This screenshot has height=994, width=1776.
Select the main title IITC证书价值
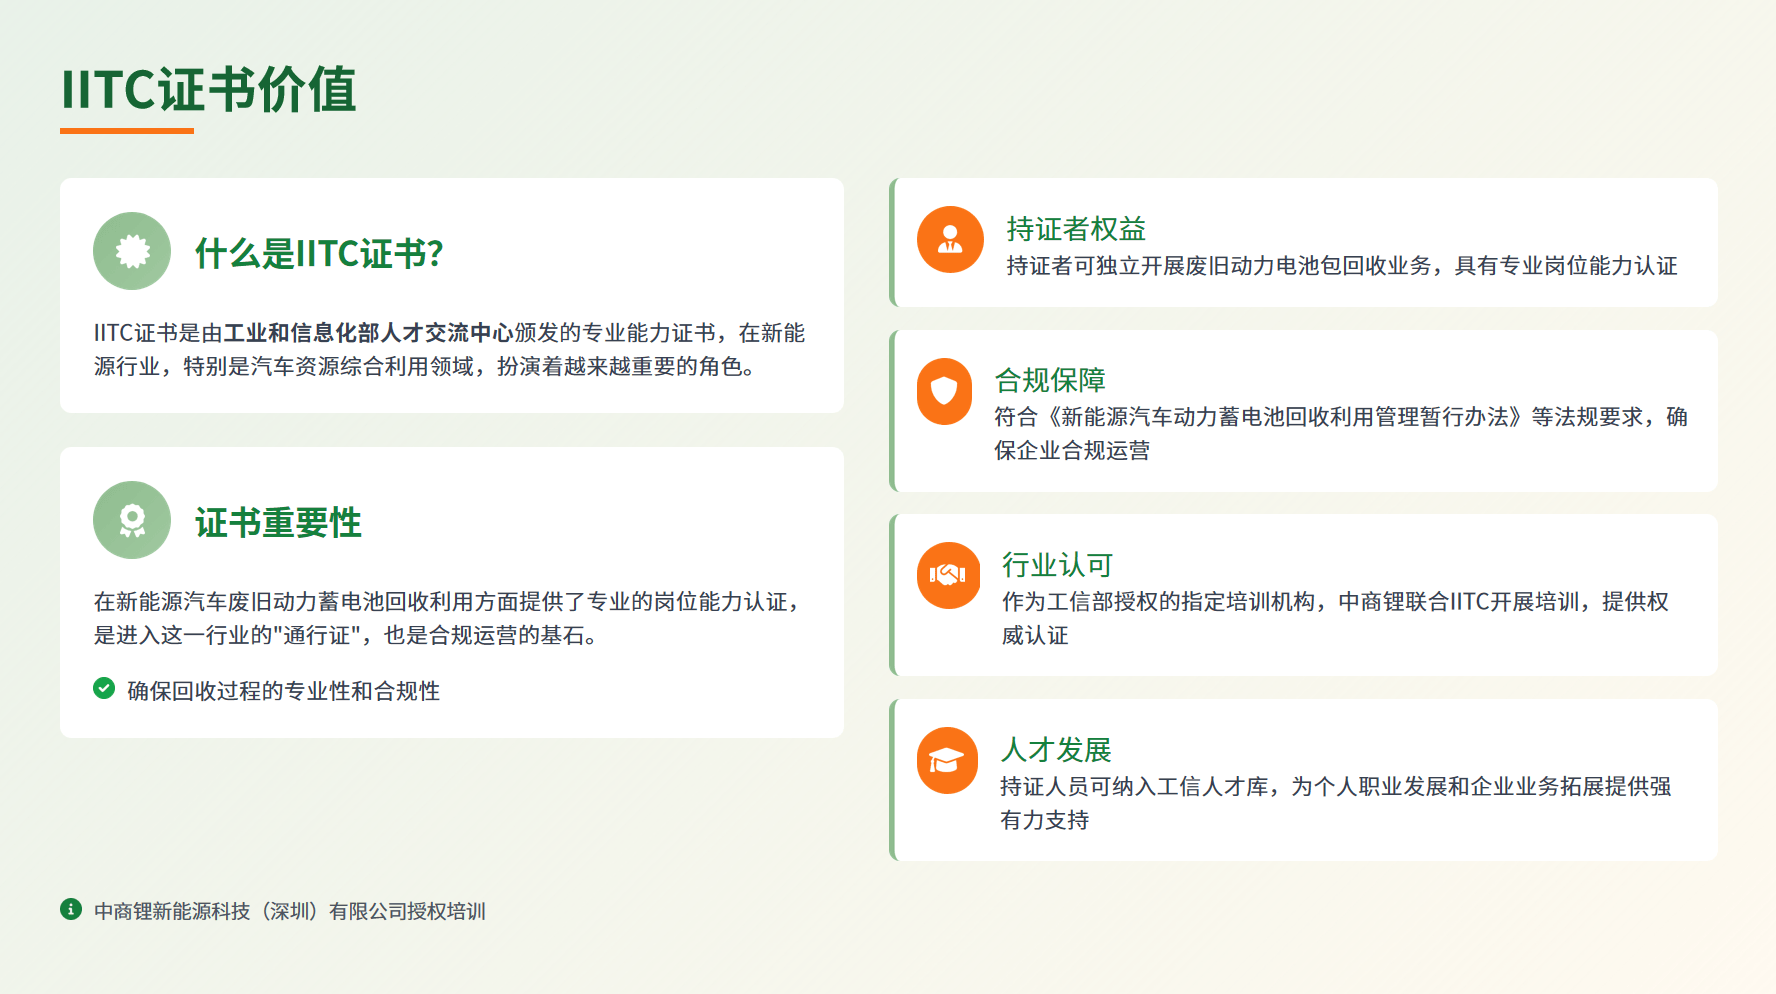pyautogui.click(x=208, y=89)
